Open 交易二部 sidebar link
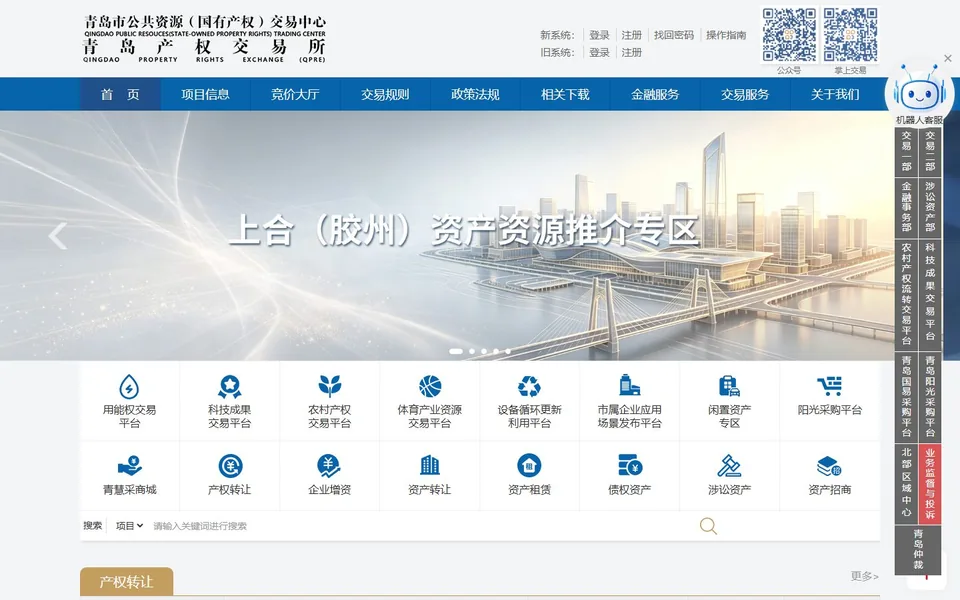Viewport: 960px width, 600px height. point(930,151)
